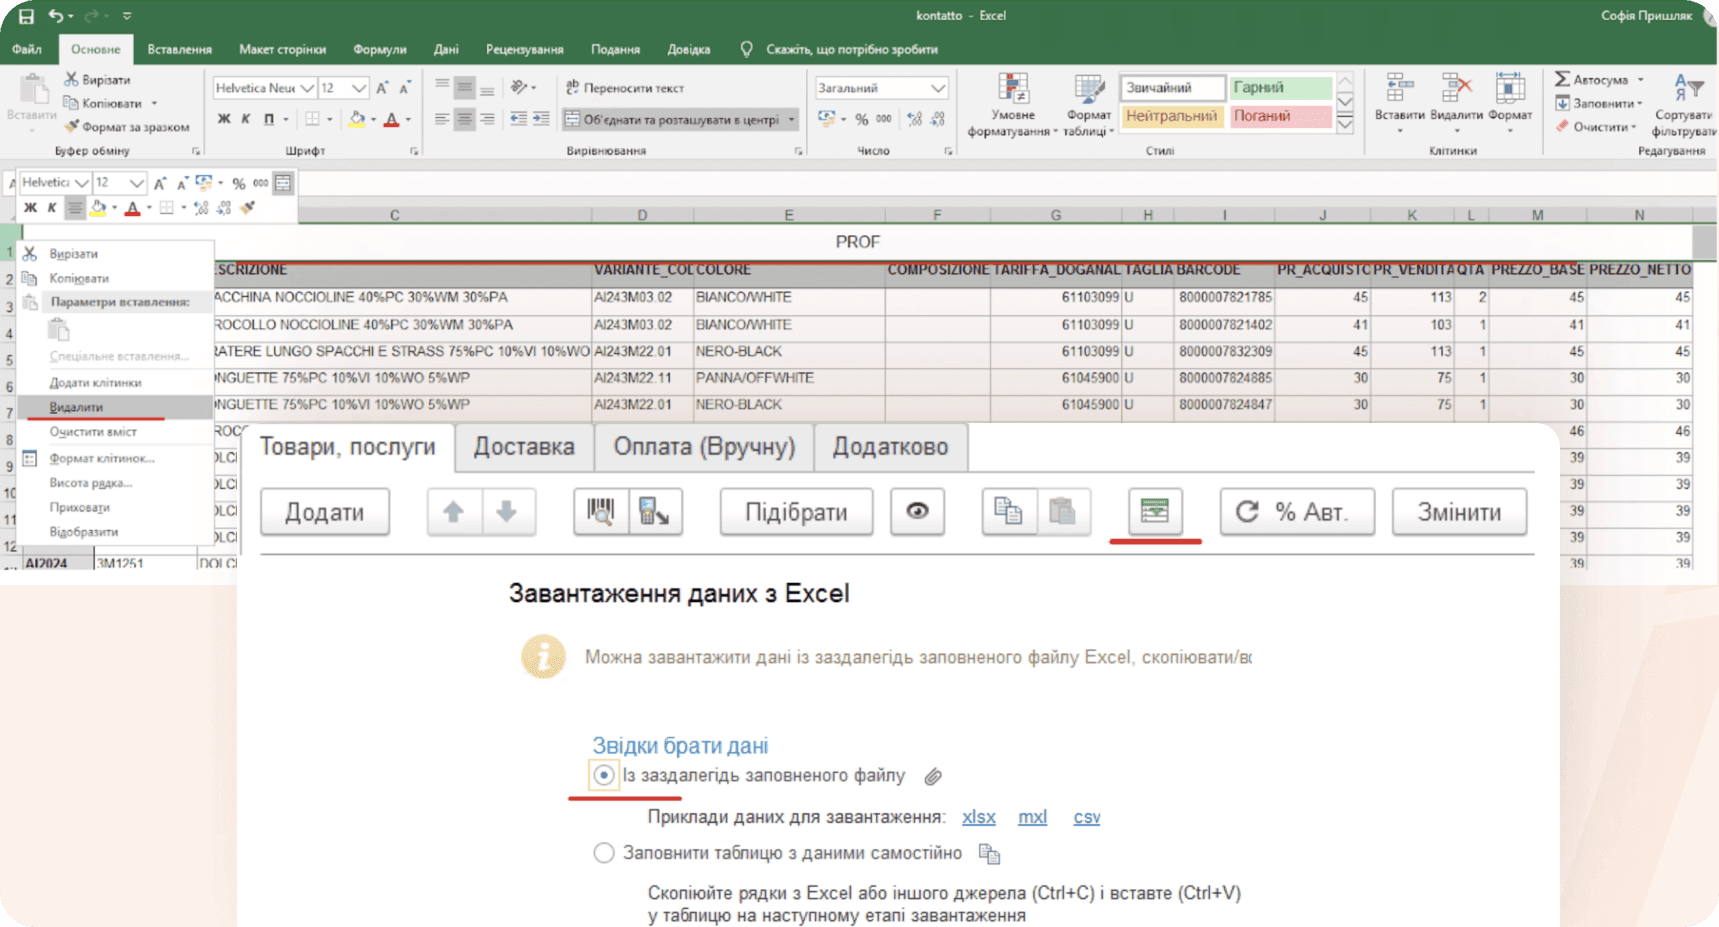
Task: Click the Tell me lightbulb search (Скажіть, що потрібно зробити)
Action: pyautogui.click(x=840, y=49)
